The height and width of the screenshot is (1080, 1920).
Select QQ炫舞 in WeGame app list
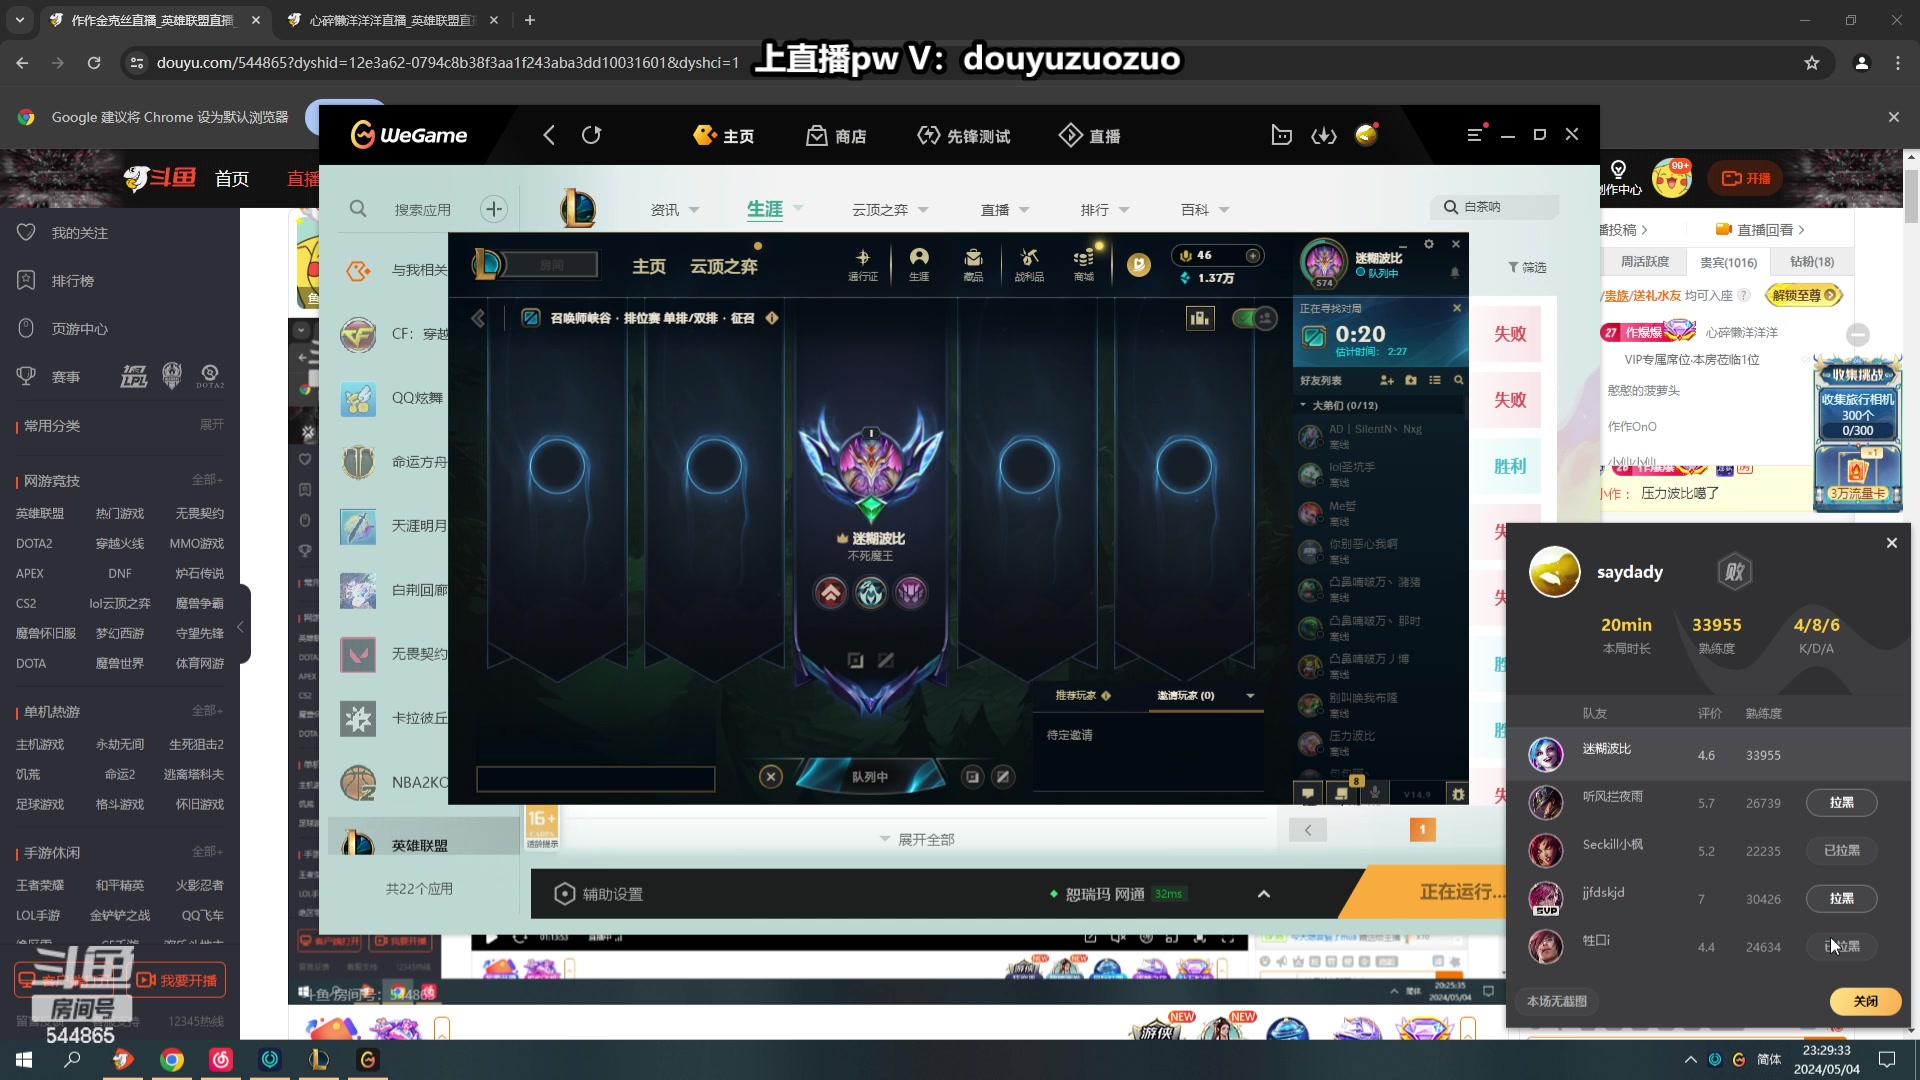click(394, 398)
